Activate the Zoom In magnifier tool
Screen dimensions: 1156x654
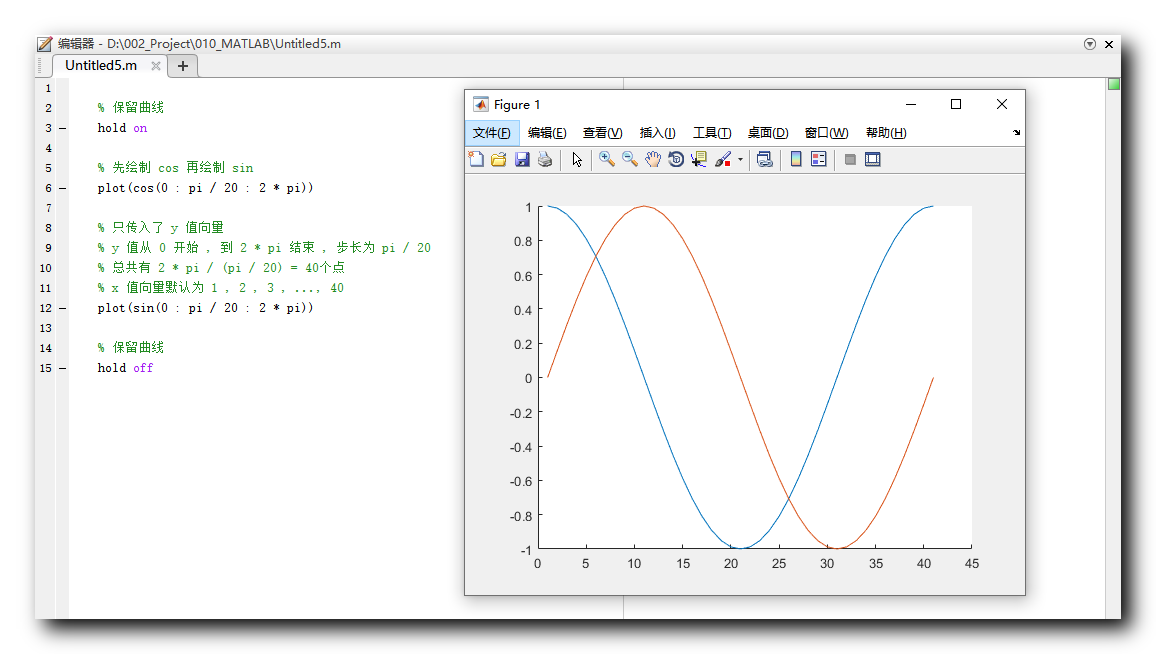point(607,159)
